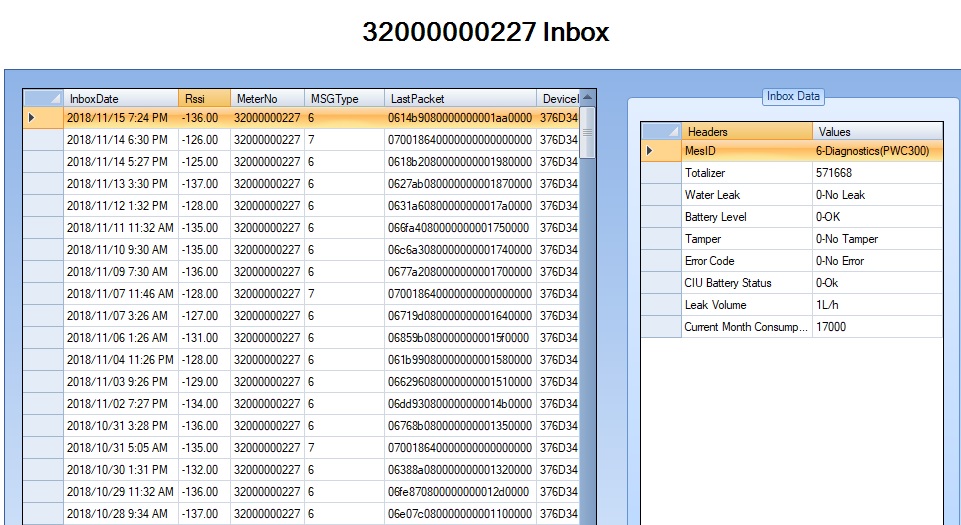Click the MSGType column header

(x=344, y=99)
